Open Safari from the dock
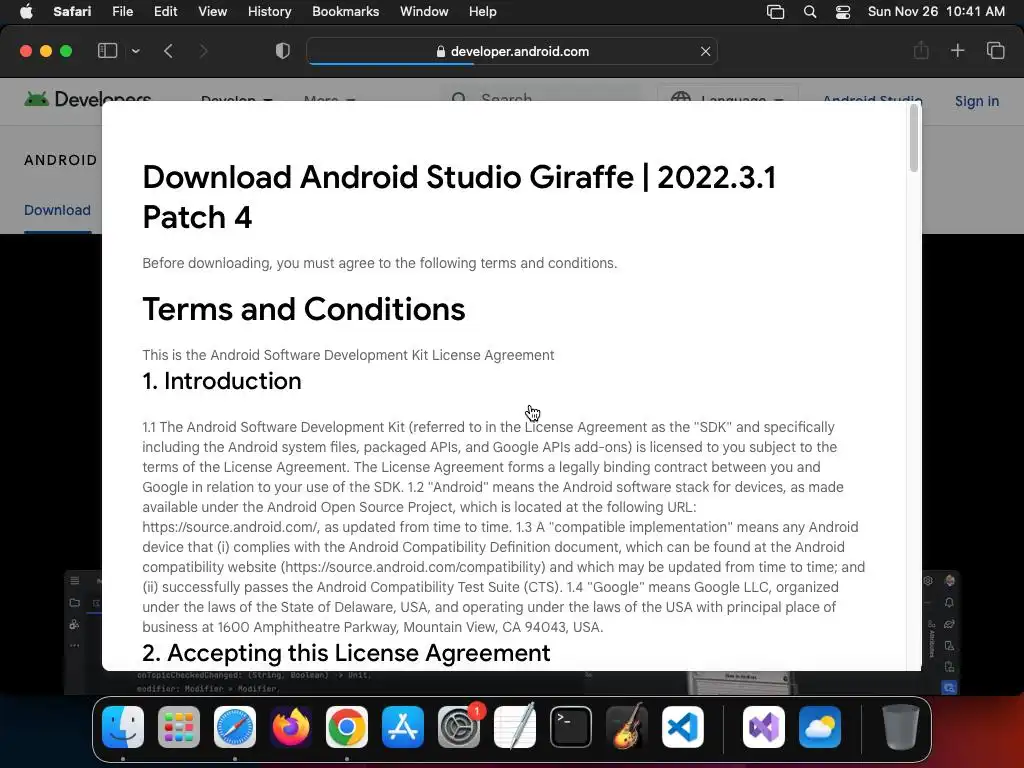 pos(235,727)
